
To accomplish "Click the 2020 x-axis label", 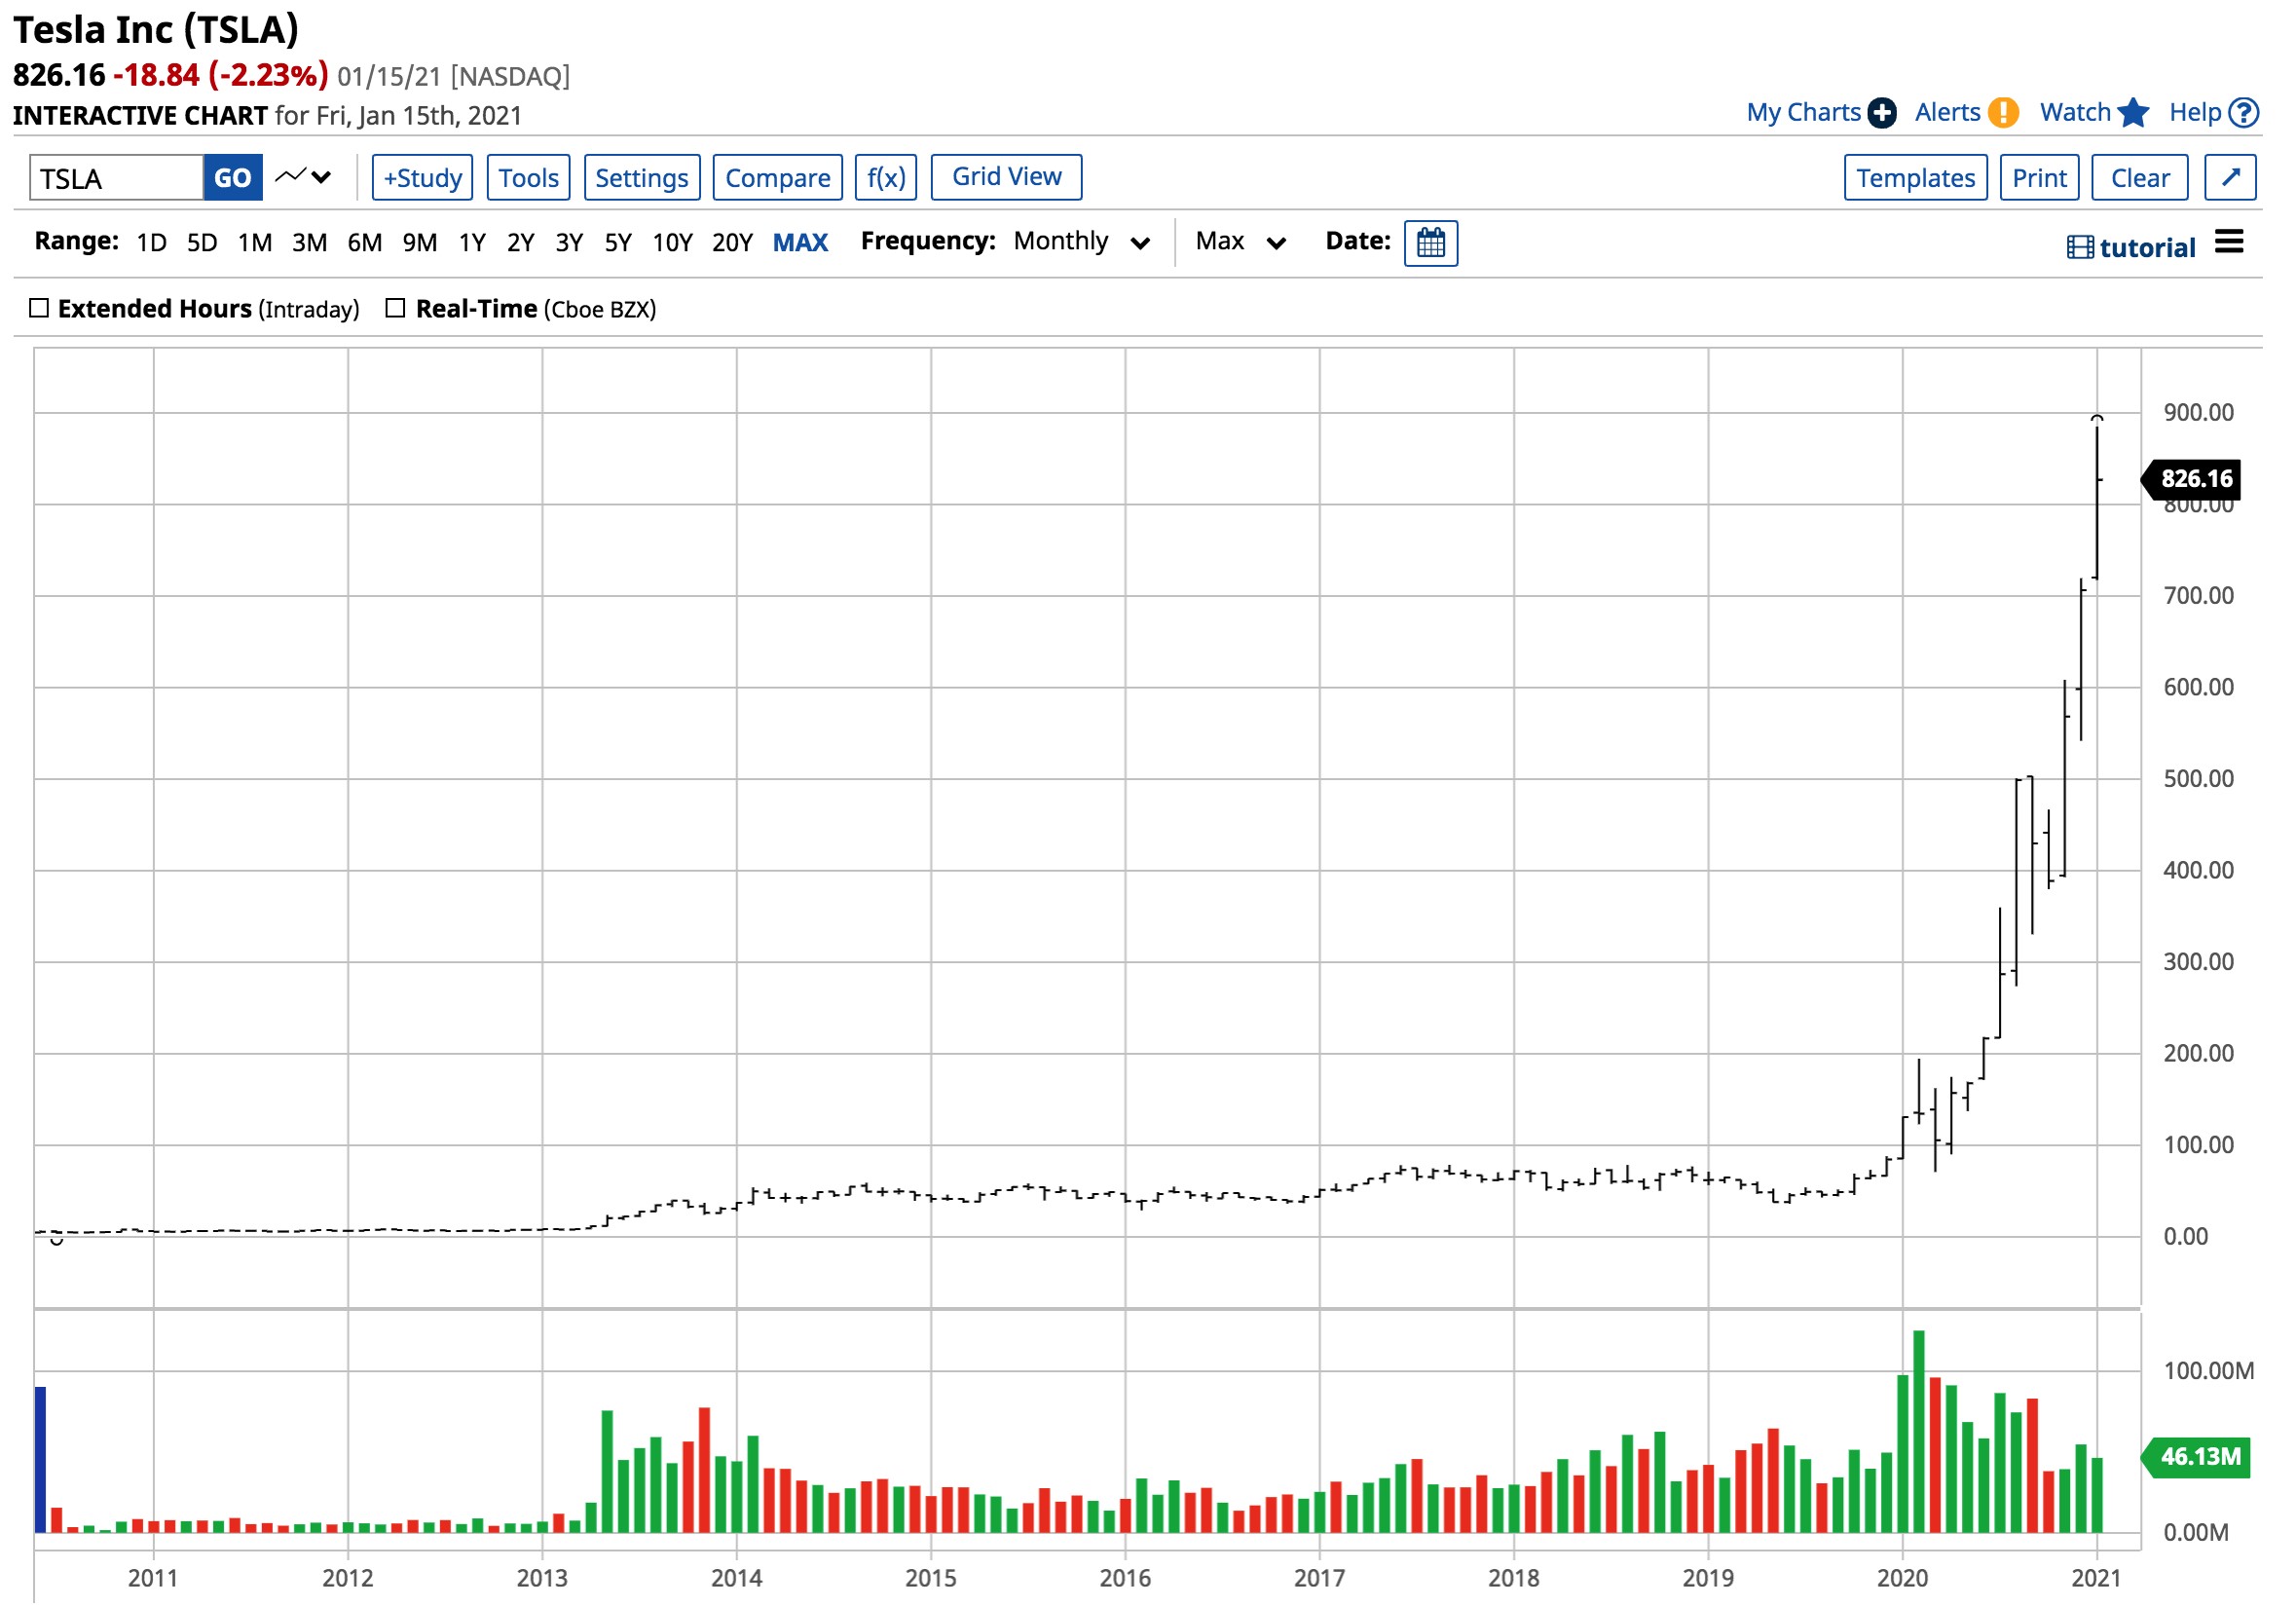I will tap(1902, 1578).
